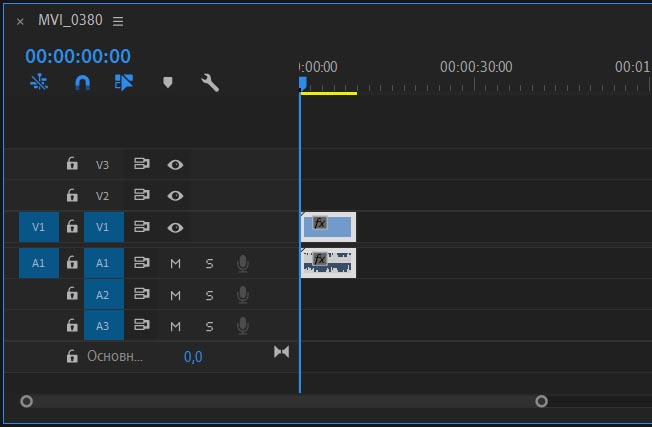Screen dimensions: 652x427
Task: Toggle insert sequences as nests option
Action: pos(39,82)
